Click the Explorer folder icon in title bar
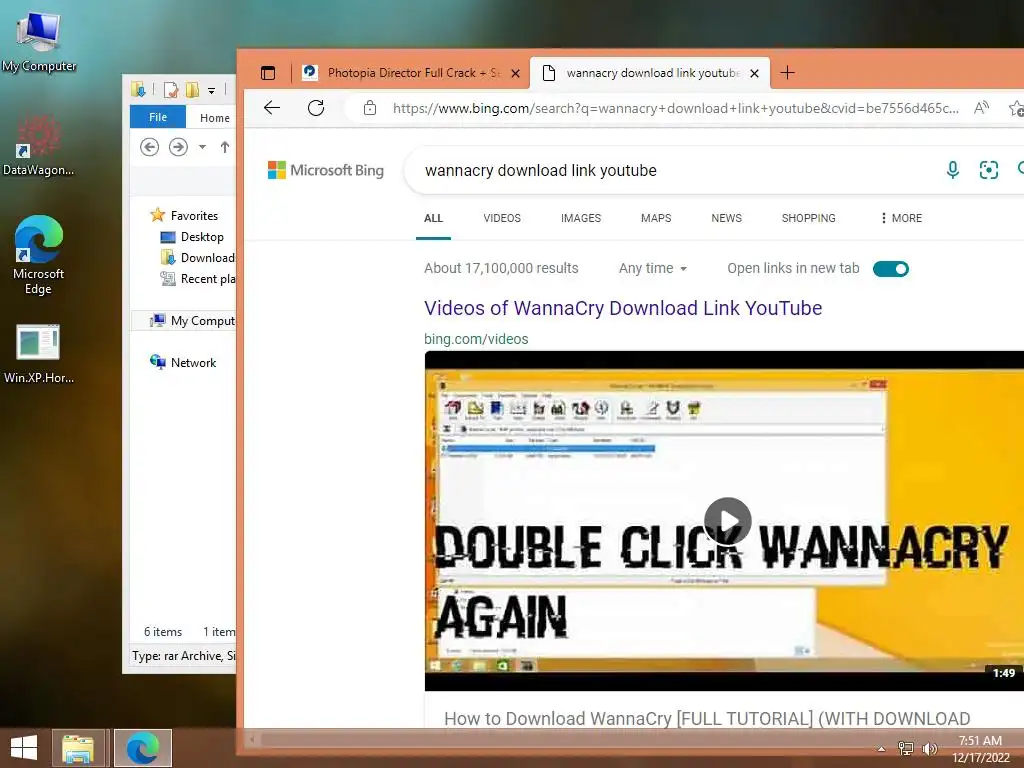Image resolution: width=1024 pixels, height=768 pixels. [138, 89]
